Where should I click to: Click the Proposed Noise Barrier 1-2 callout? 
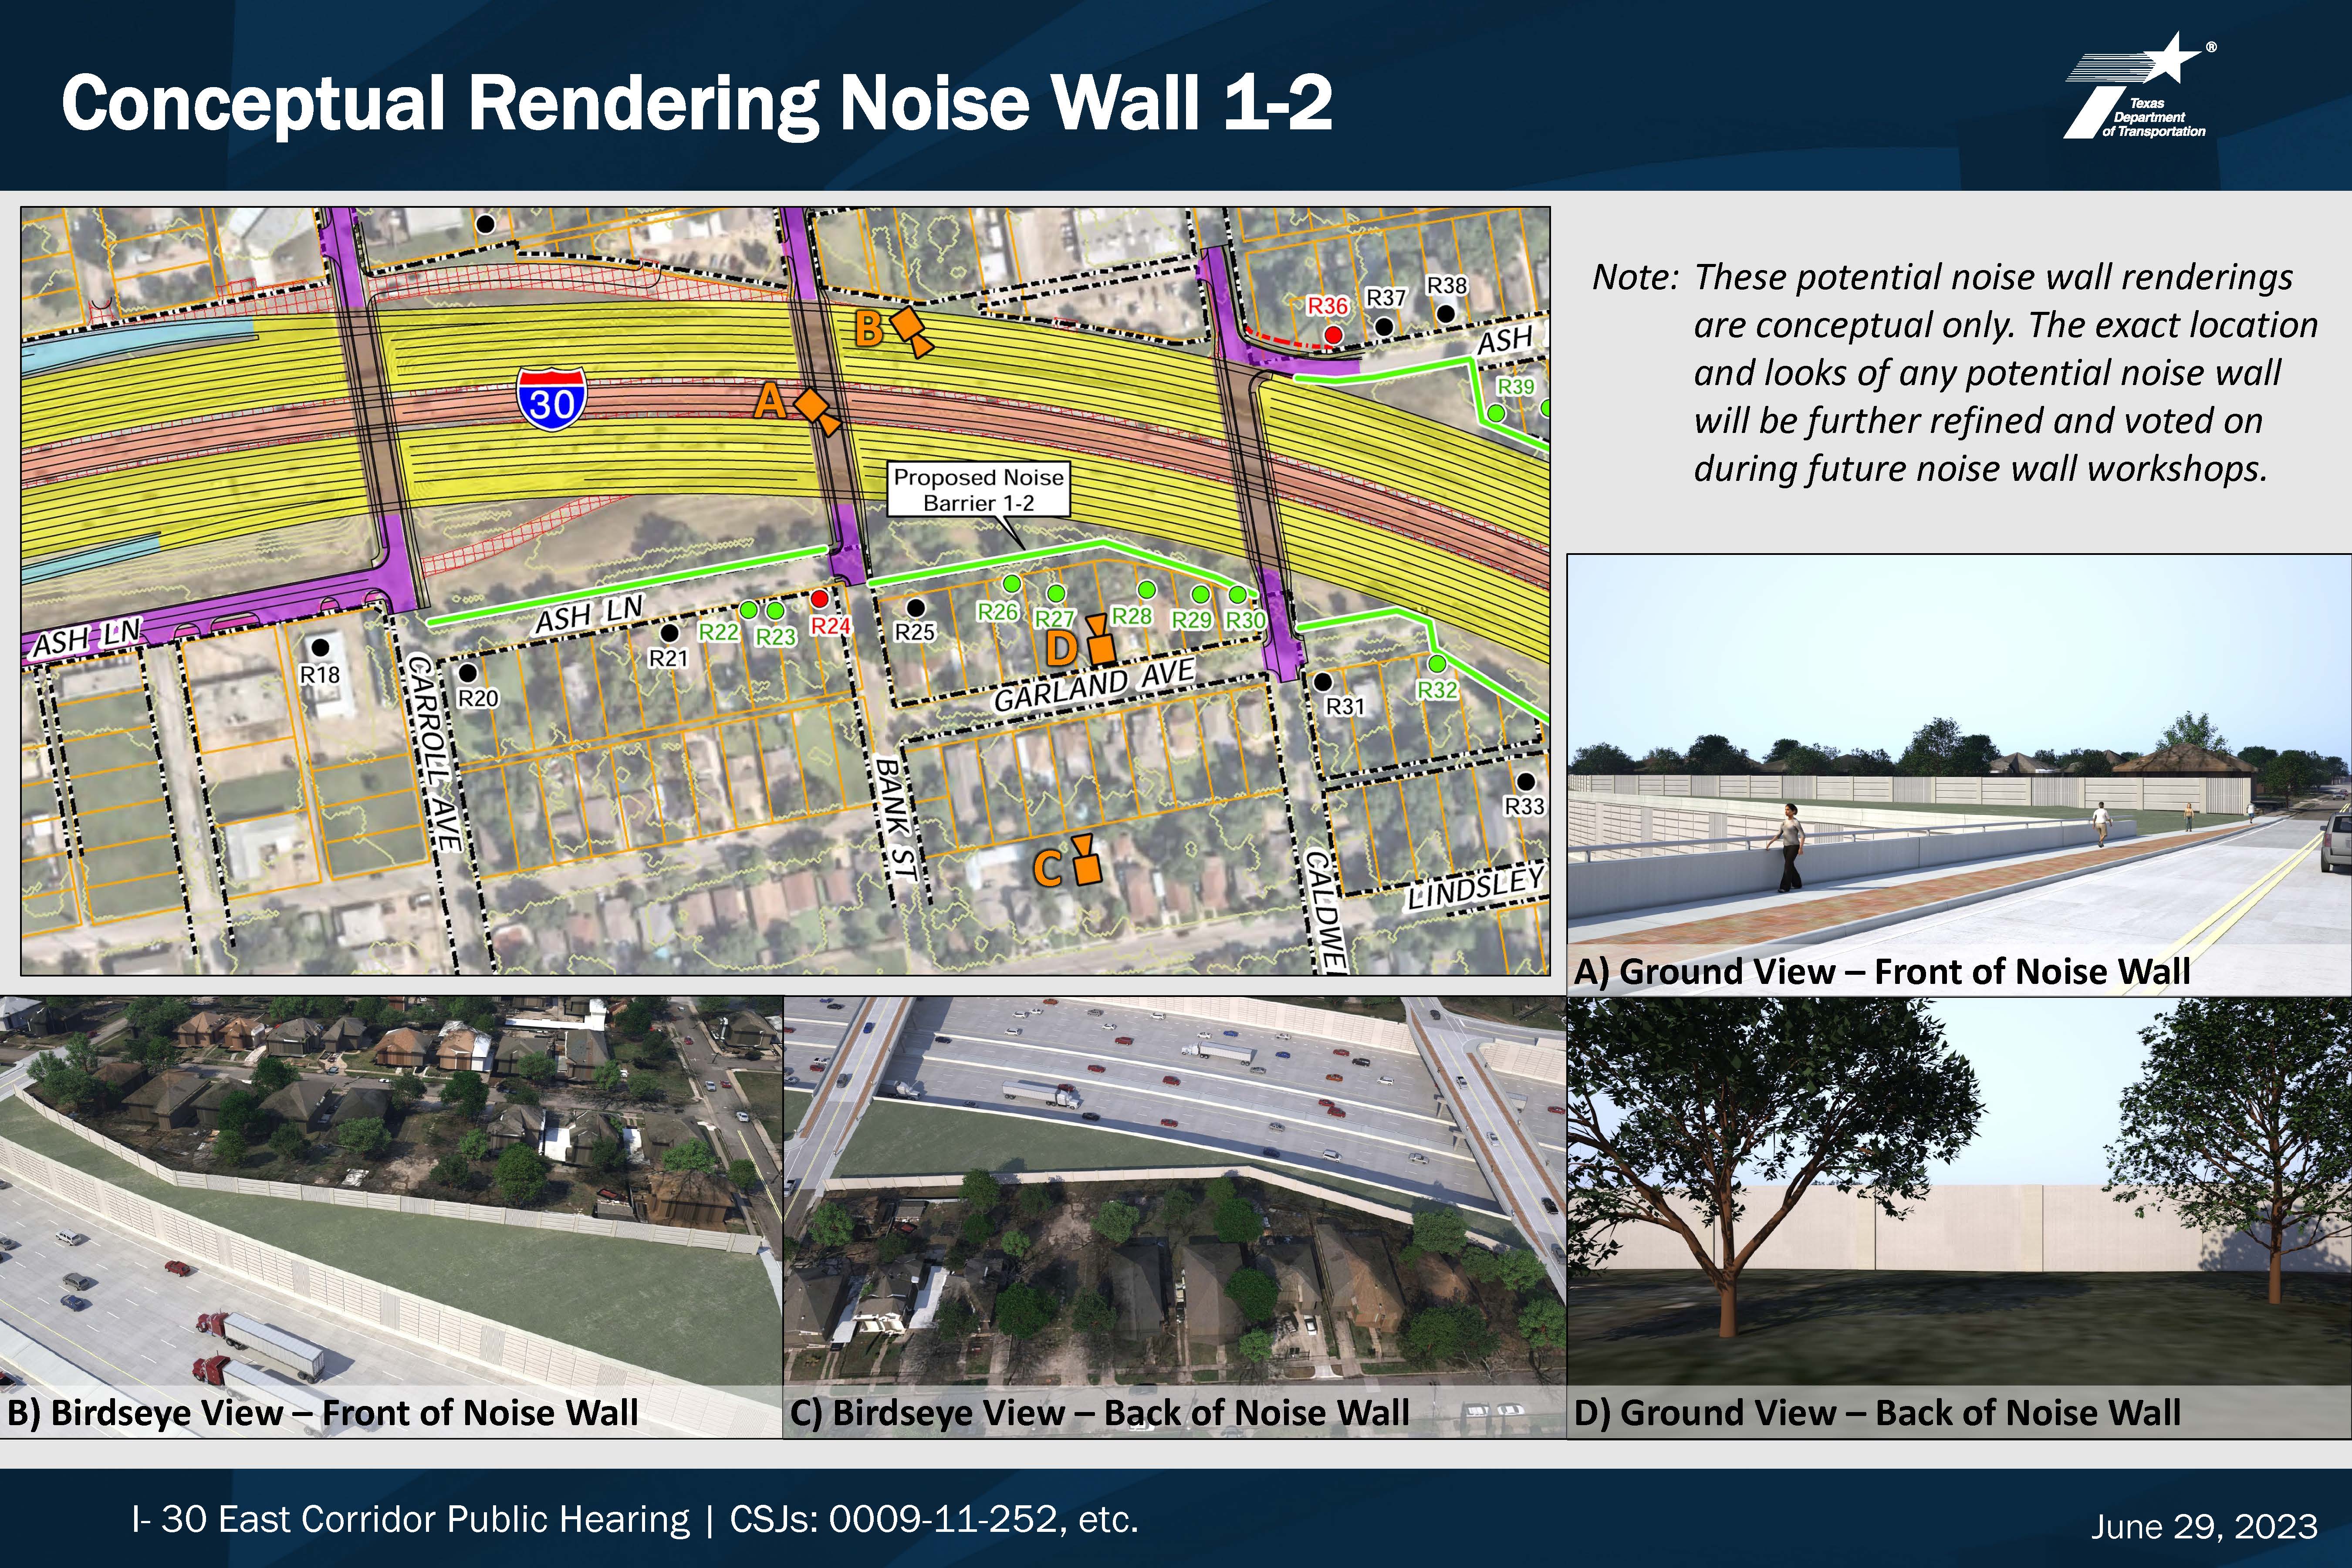pyautogui.click(x=979, y=490)
